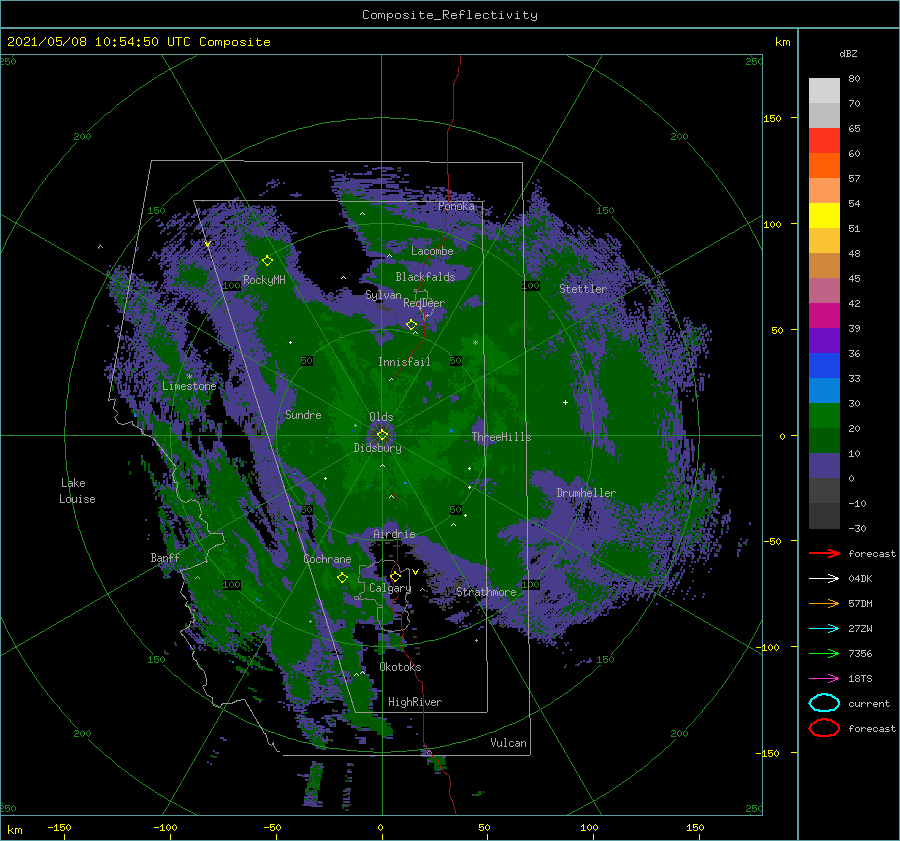Click the orange 60–57 dBZ swatch
The height and width of the screenshot is (841, 900).
coord(824,166)
